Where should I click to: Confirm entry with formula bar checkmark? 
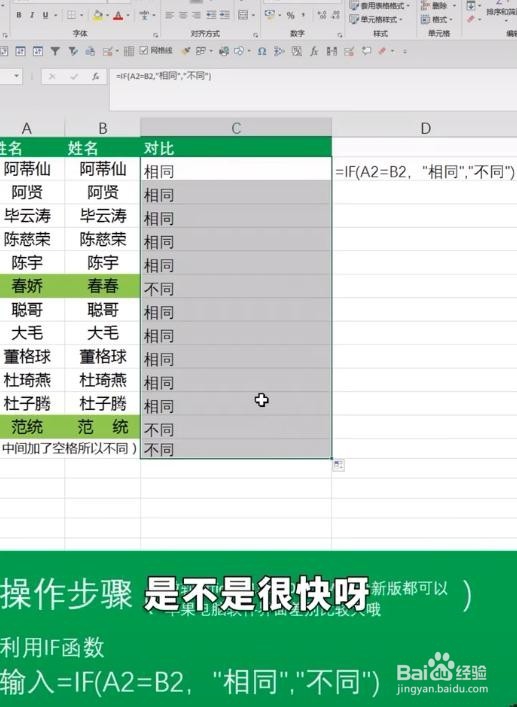(x=74, y=77)
